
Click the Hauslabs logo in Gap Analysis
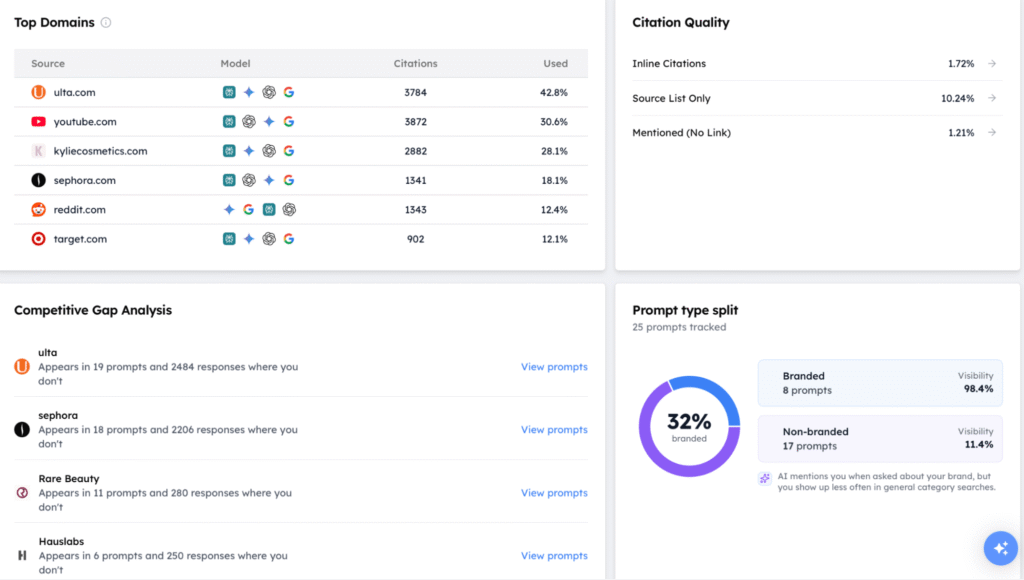[22, 555]
